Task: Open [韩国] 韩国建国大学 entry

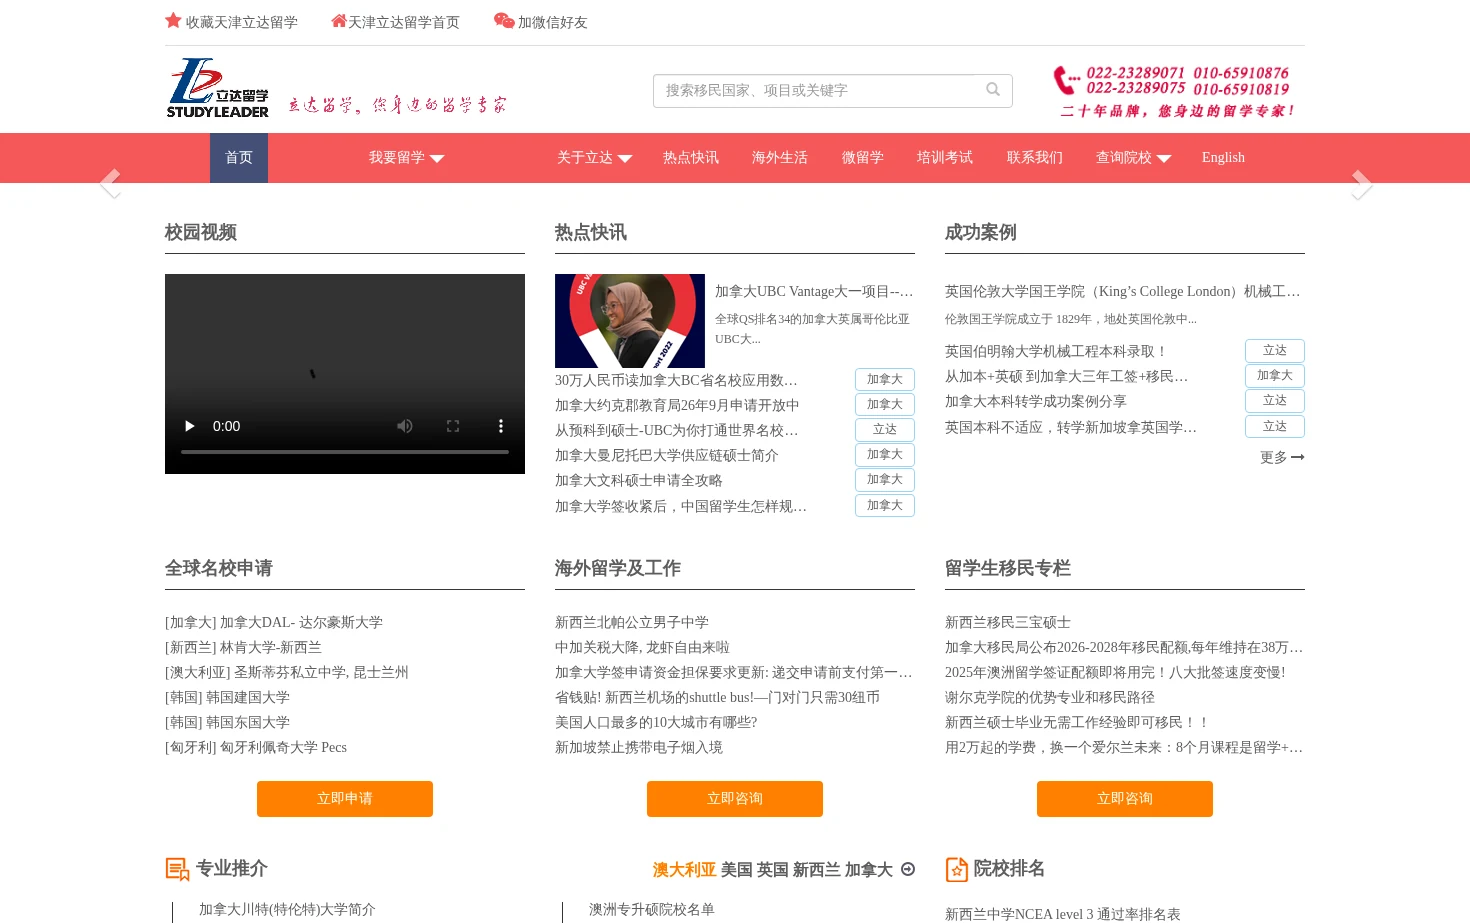Action: coord(228,698)
